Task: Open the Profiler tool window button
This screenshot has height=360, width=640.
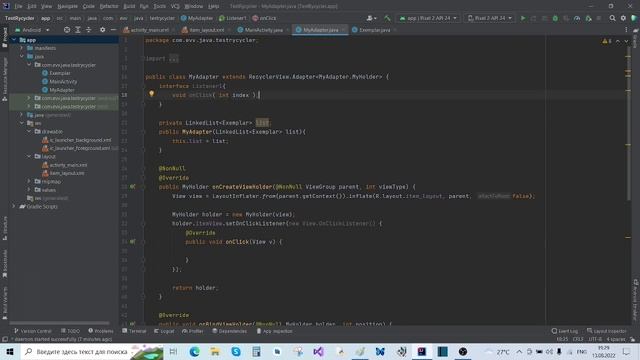Action: click(x=193, y=331)
